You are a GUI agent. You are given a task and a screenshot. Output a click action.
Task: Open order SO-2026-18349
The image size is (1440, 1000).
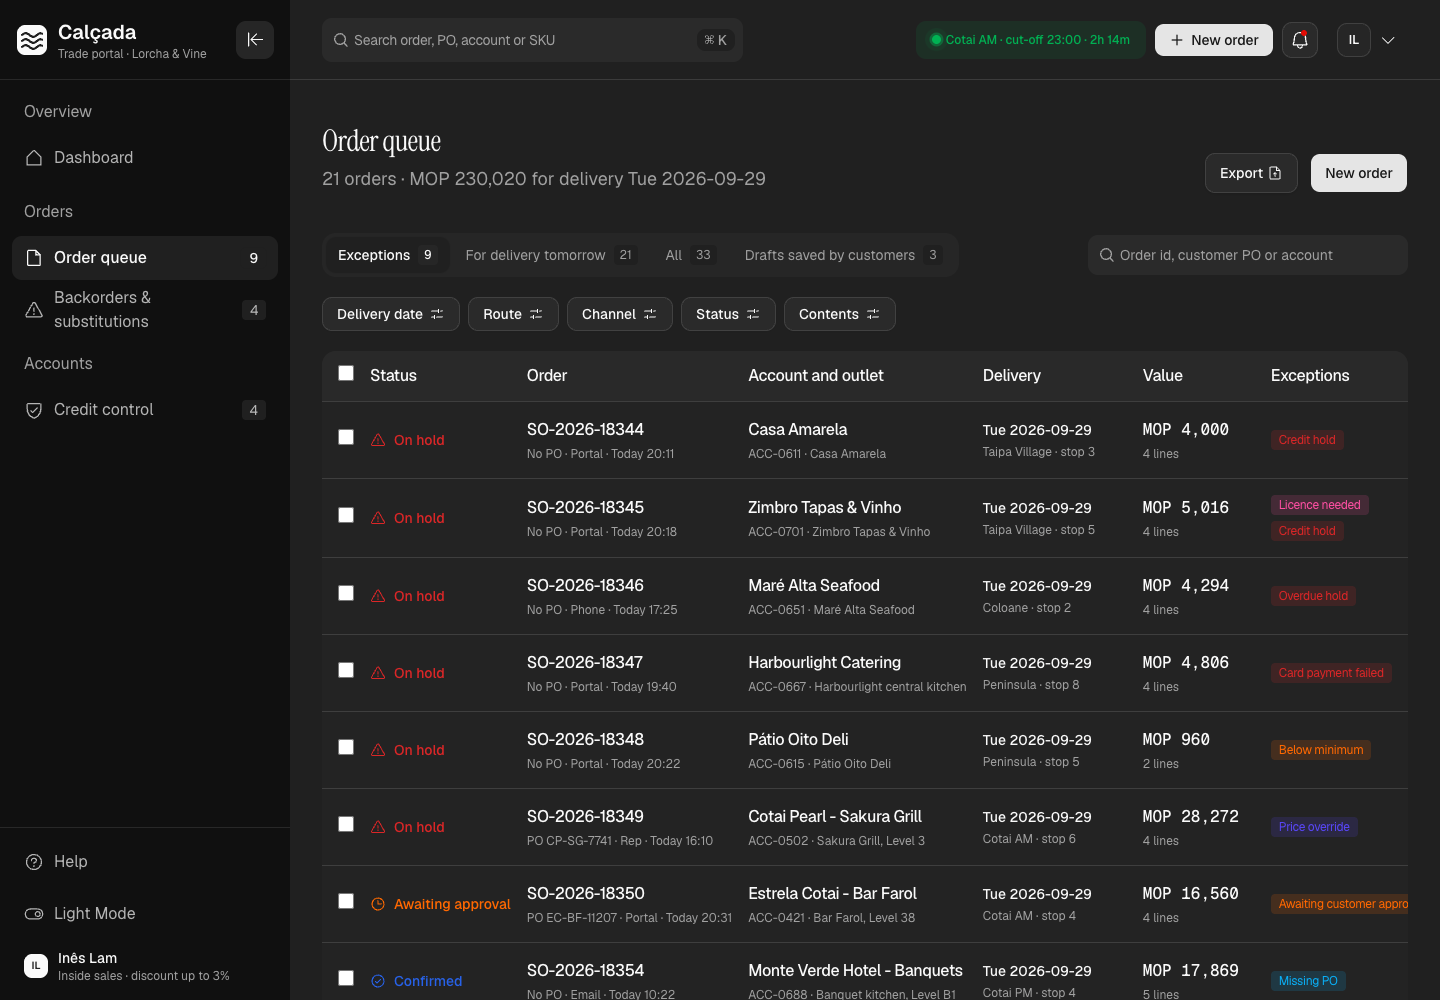585,816
